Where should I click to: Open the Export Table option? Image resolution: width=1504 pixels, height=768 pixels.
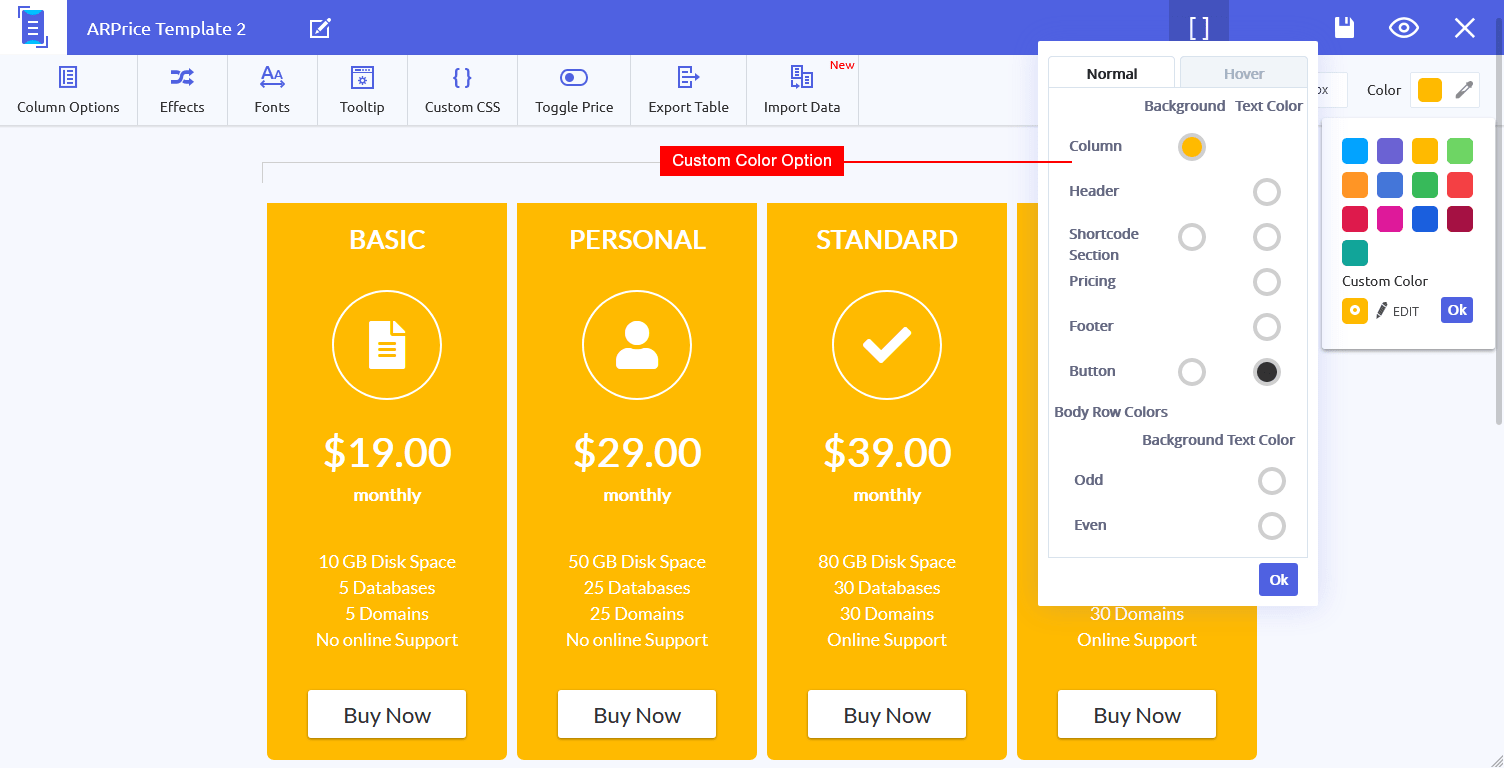click(688, 90)
